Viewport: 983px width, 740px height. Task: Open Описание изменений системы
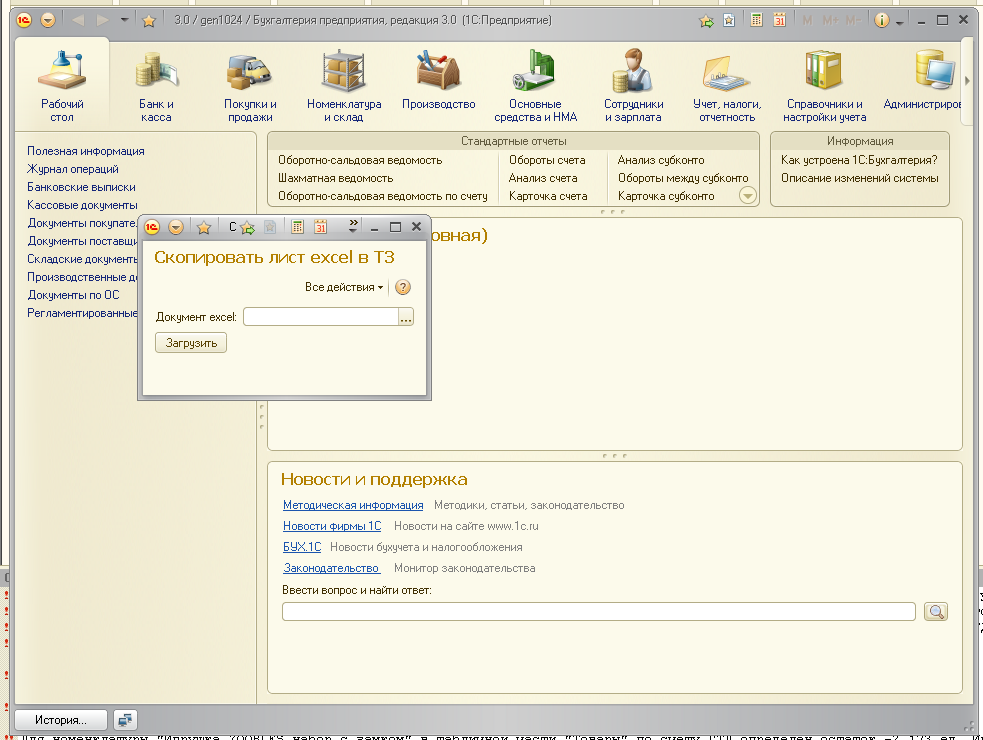pos(859,178)
